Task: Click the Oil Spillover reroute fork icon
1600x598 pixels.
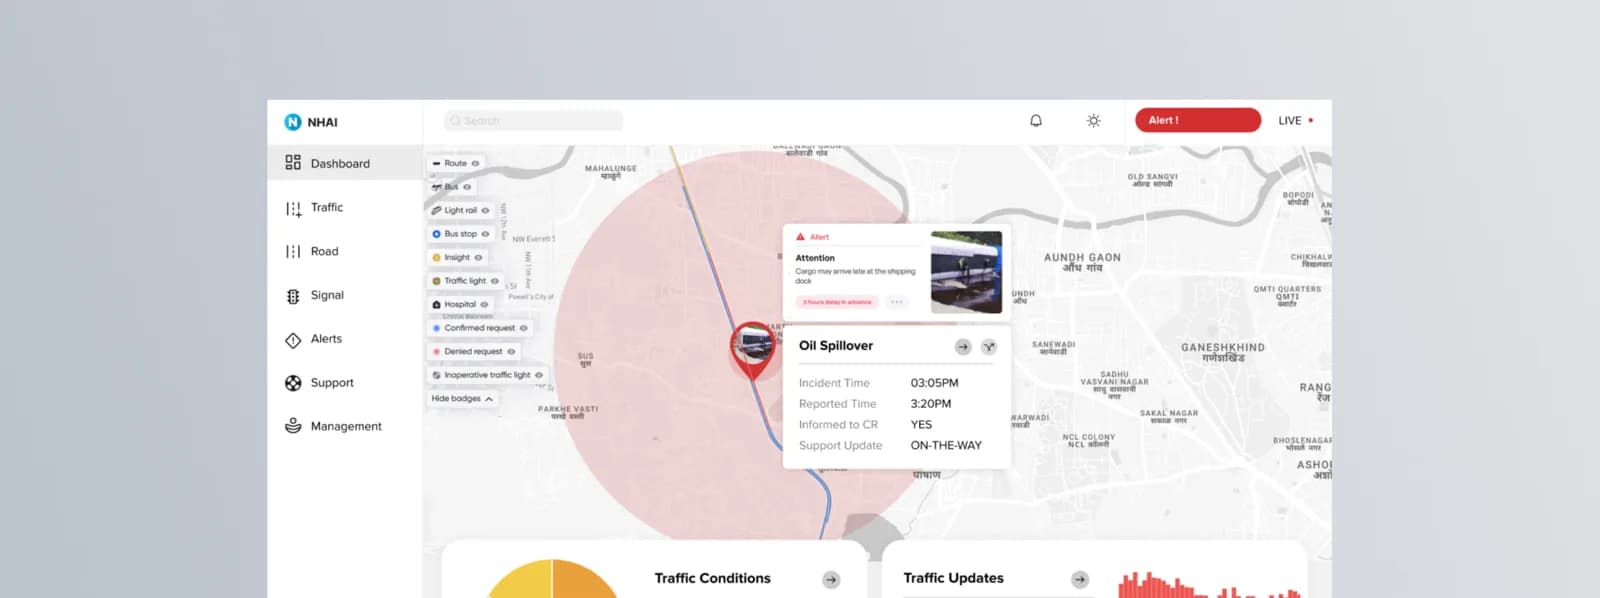Action: [989, 347]
